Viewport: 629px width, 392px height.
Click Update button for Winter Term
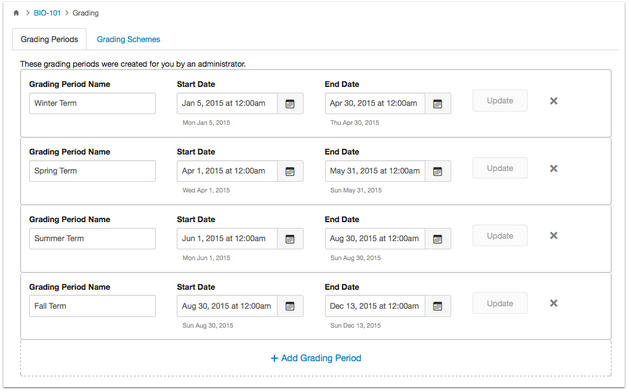click(500, 101)
